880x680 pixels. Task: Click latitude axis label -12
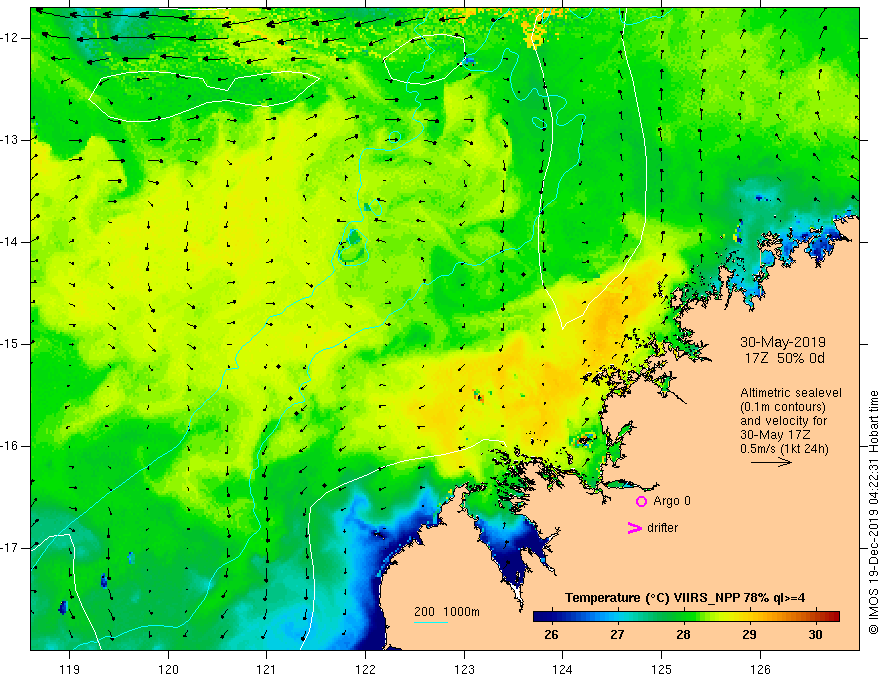pos(10,38)
